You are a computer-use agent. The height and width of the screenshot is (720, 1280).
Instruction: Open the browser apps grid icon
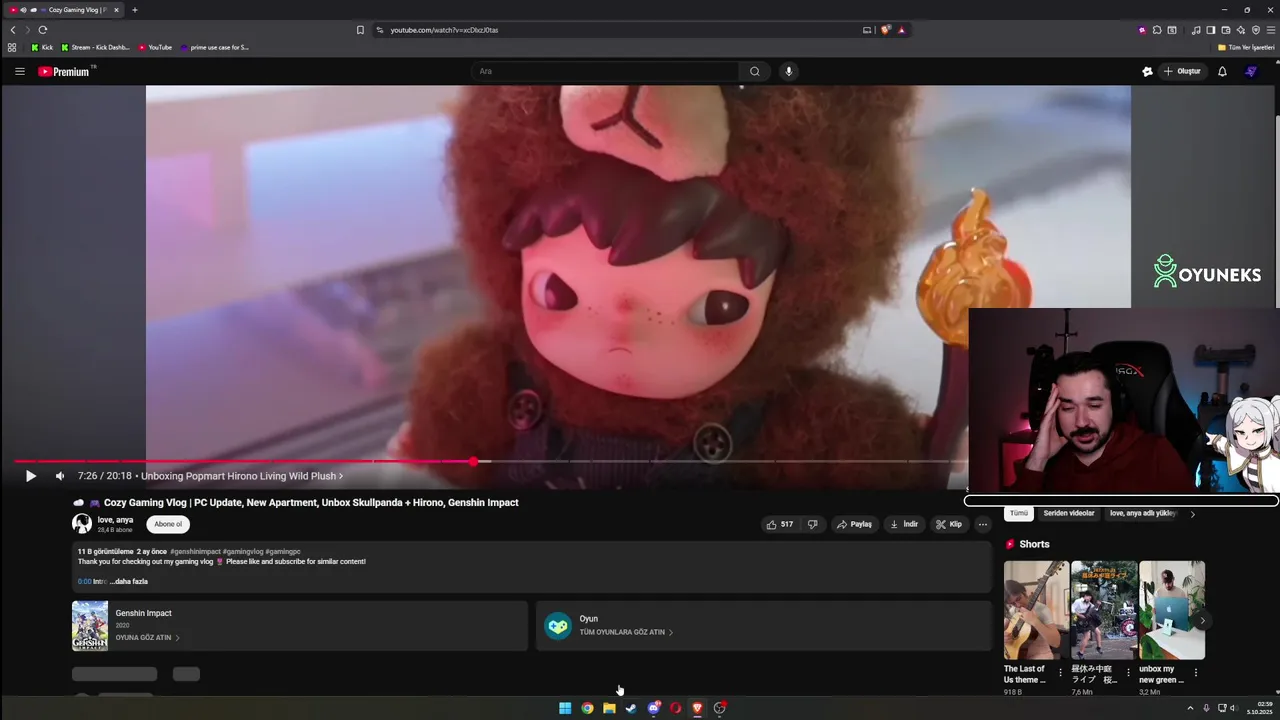12,47
